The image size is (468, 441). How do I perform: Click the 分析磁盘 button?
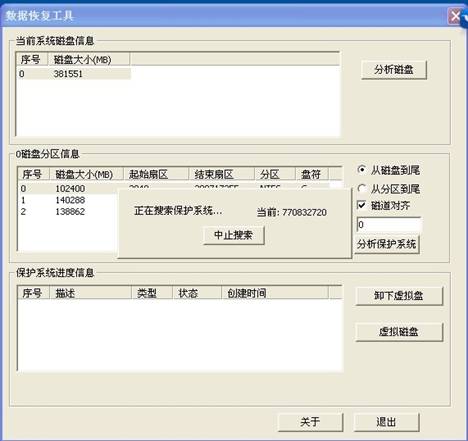tap(394, 70)
